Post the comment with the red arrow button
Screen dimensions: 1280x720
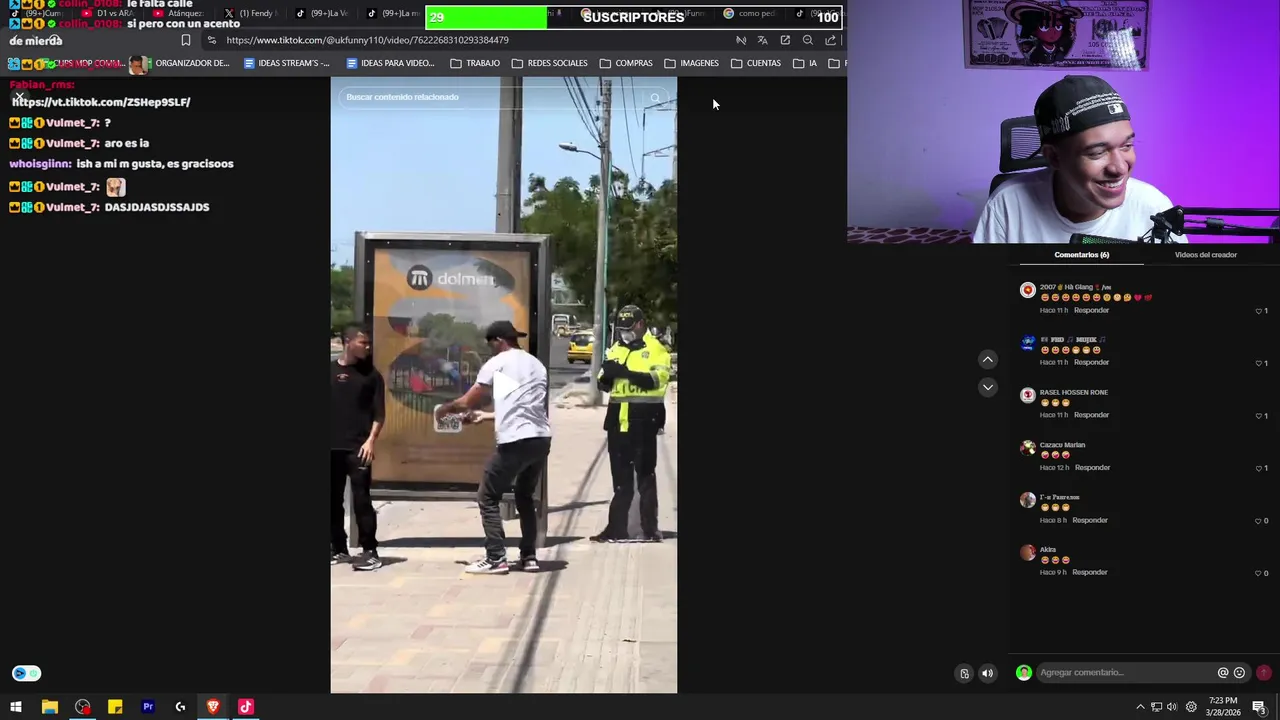pyautogui.click(x=1264, y=673)
